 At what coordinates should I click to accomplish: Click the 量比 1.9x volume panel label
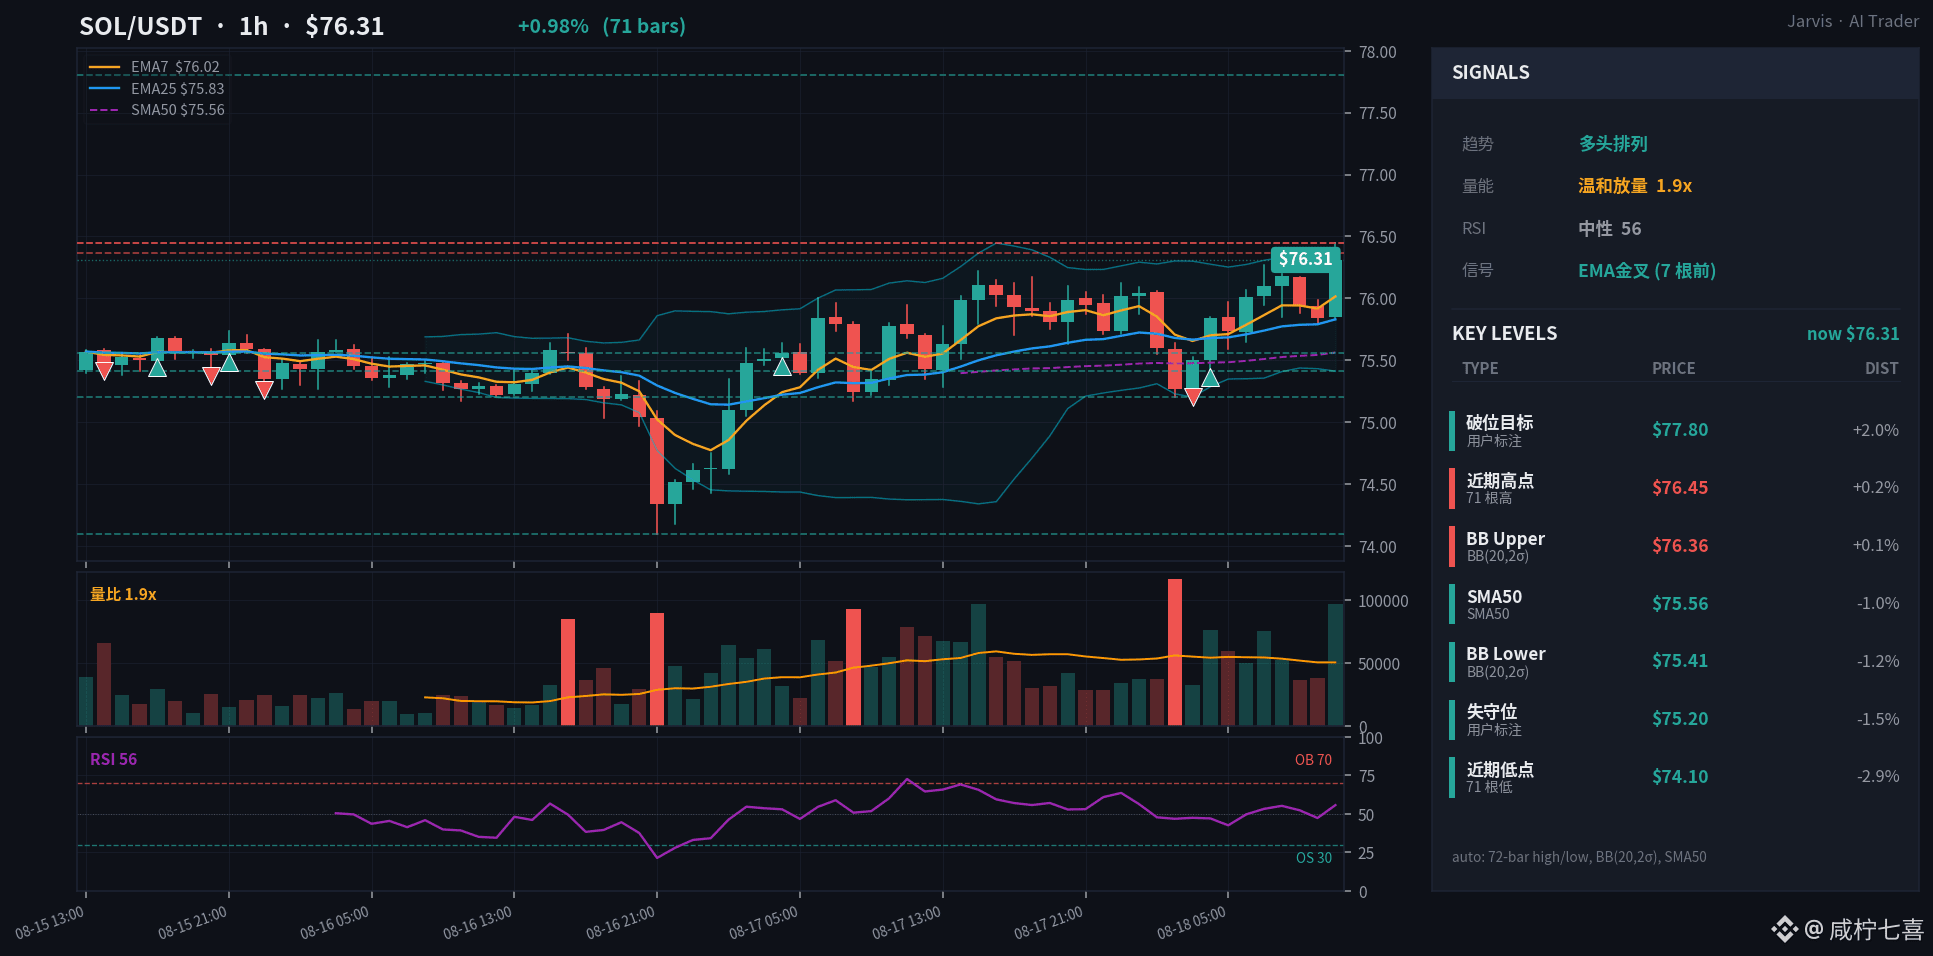point(123,595)
